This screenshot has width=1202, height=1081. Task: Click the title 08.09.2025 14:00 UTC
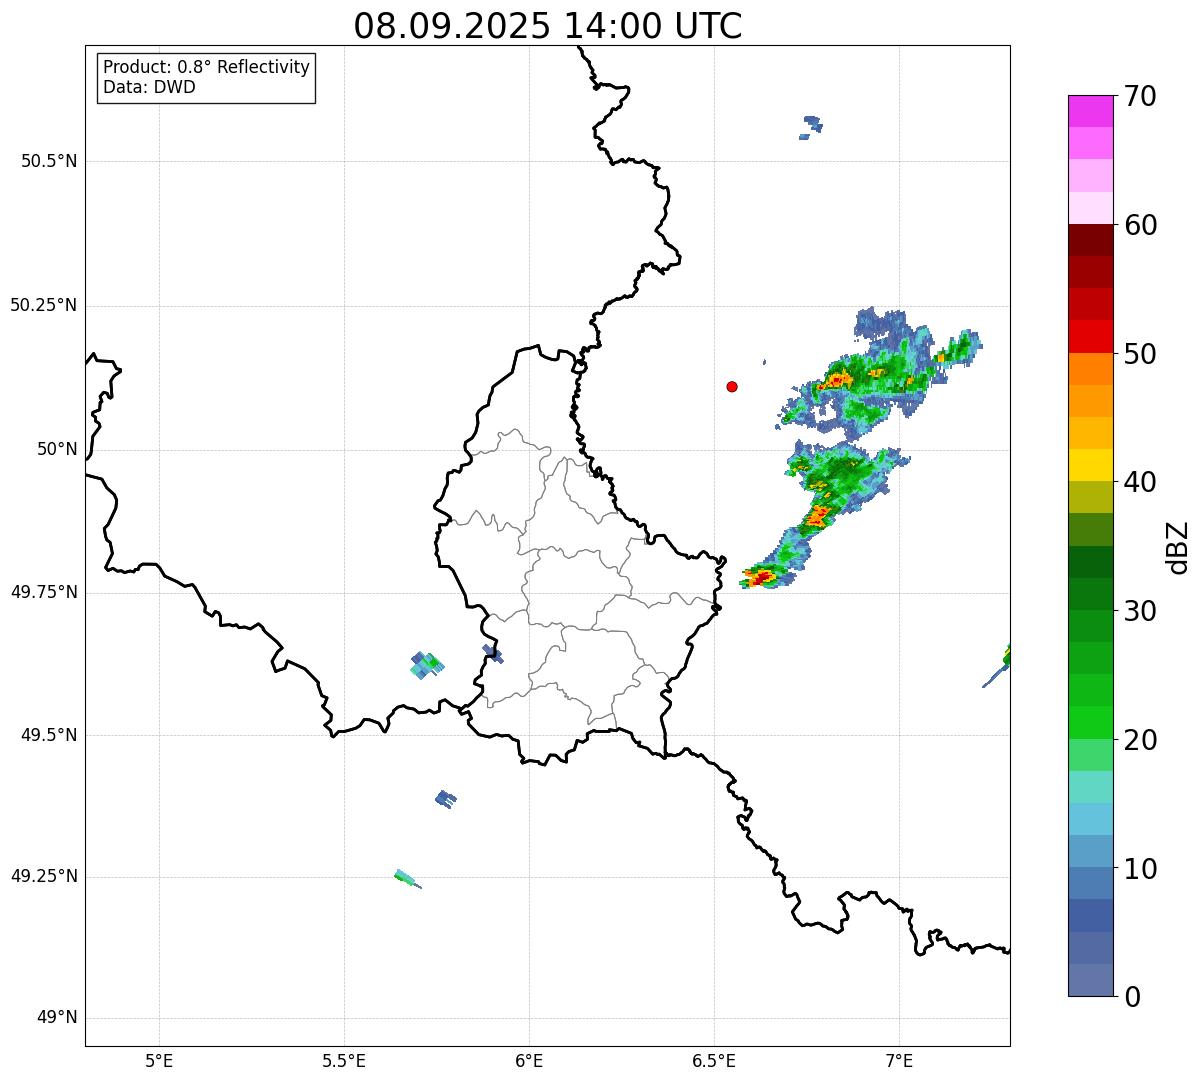click(x=548, y=25)
